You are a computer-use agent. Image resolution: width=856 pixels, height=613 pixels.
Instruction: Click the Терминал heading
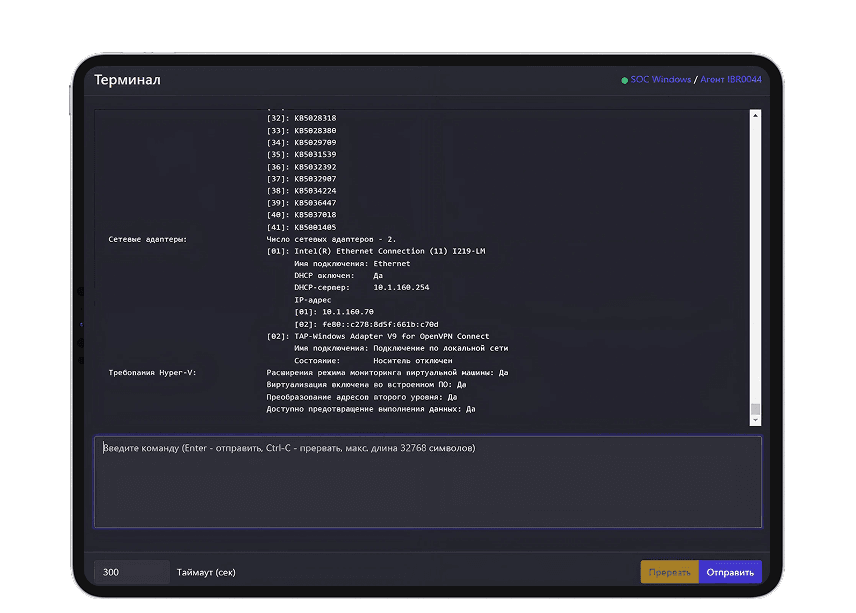(x=127, y=80)
